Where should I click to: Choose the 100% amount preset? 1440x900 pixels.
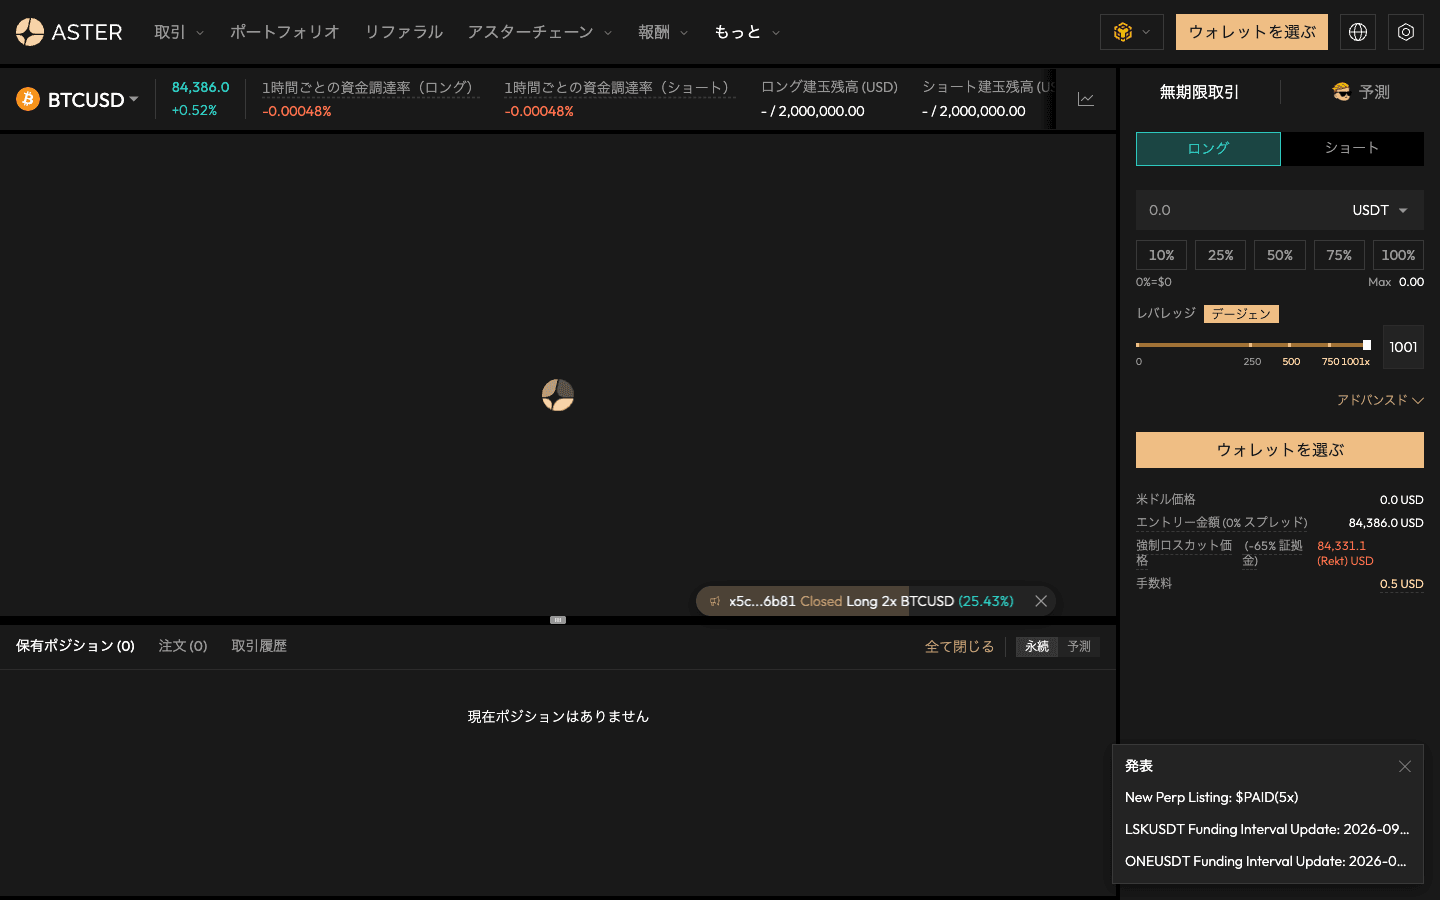click(1398, 255)
